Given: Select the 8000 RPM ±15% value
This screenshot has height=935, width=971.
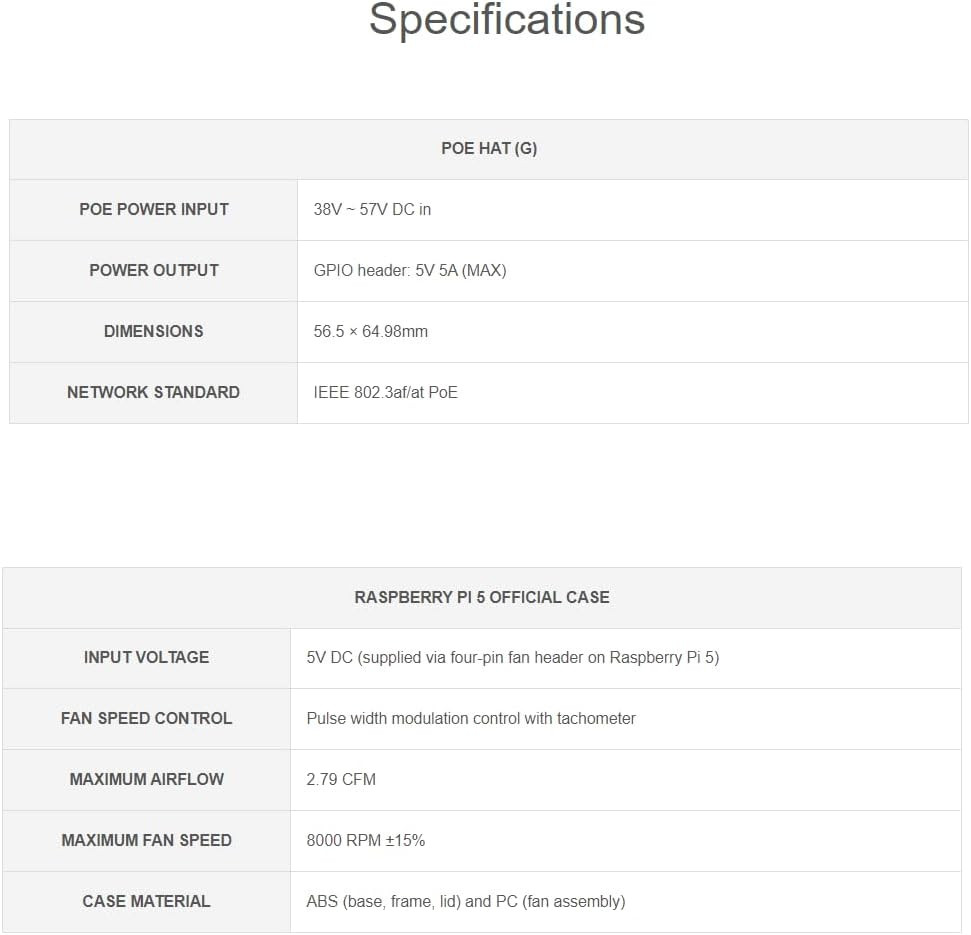Looking at the screenshot, I should (x=365, y=840).
